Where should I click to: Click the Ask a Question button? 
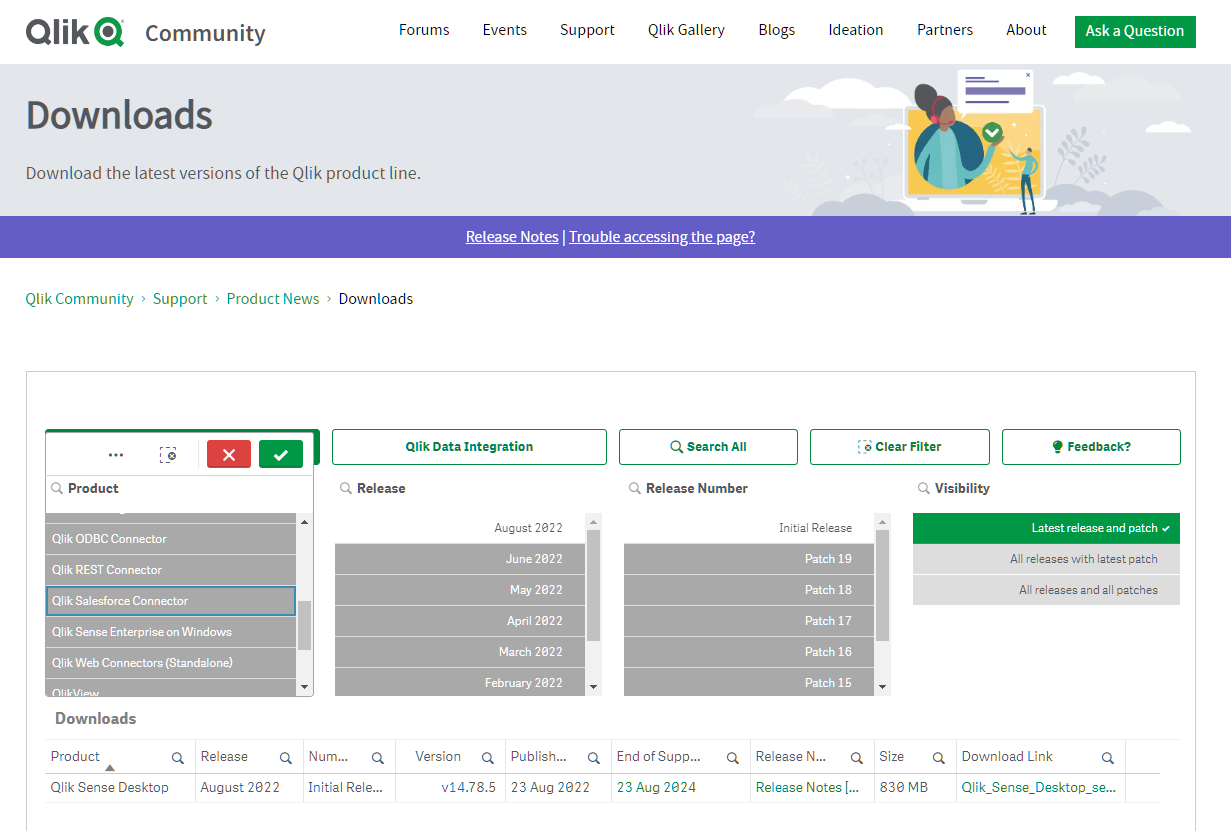click(1134, 31)
